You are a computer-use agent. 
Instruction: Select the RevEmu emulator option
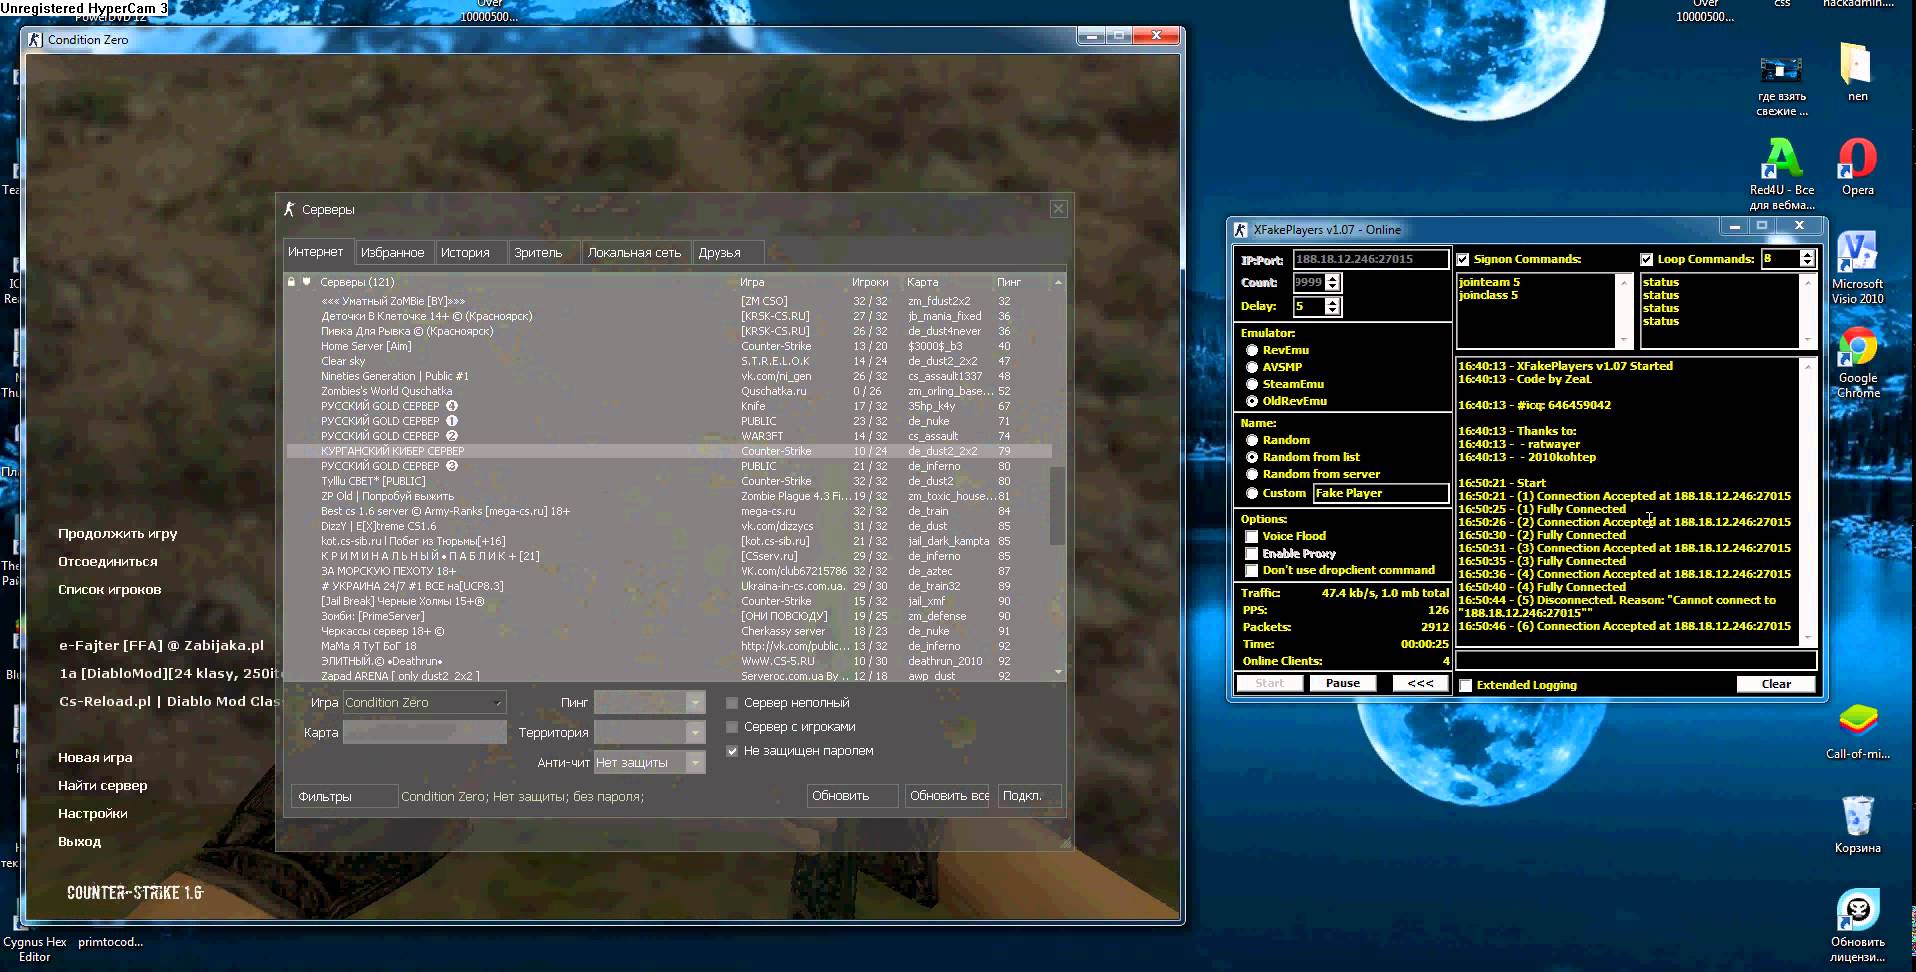[1252, 350]
